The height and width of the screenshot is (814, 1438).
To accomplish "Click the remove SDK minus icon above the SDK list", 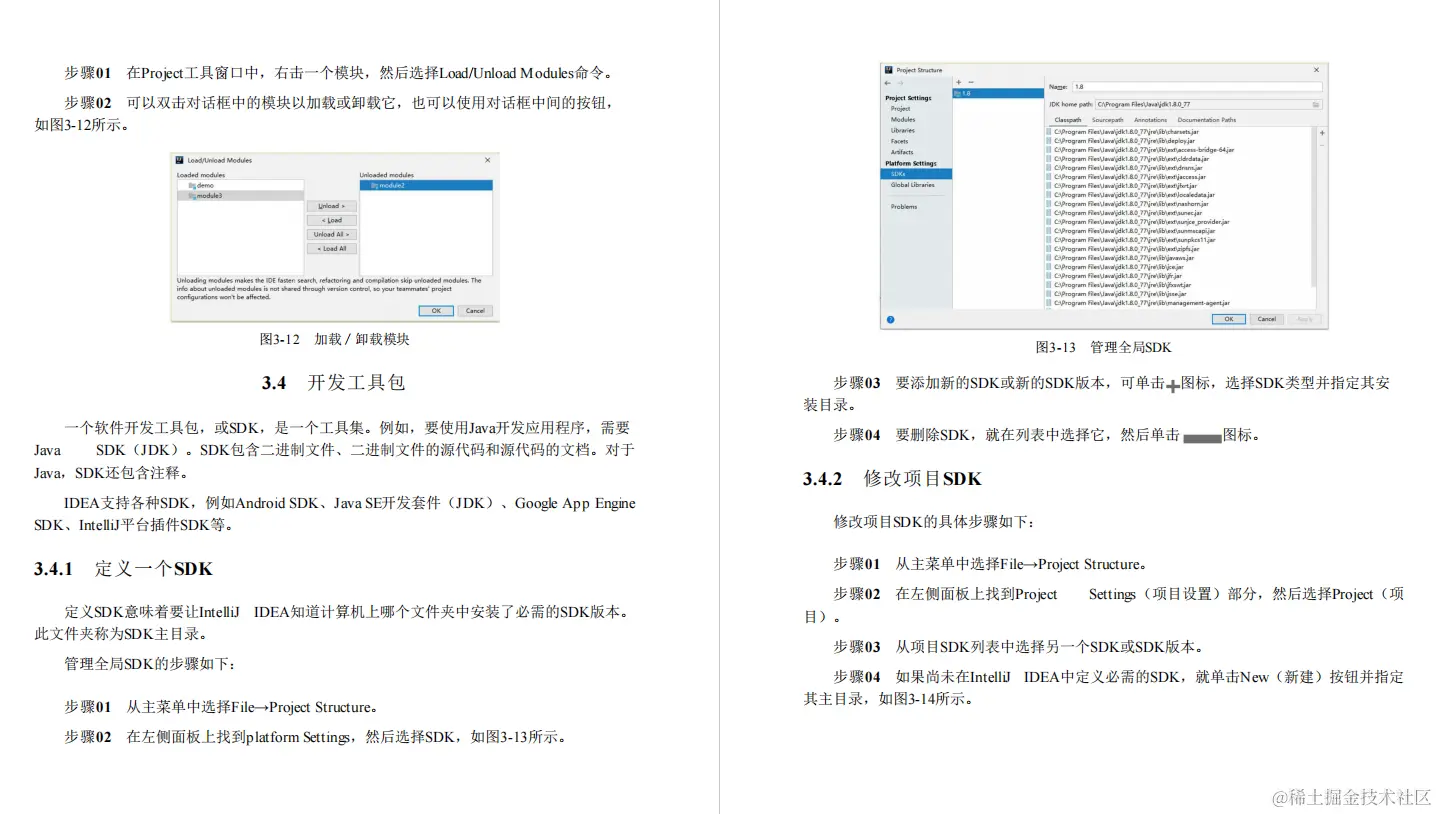I will [971, 82].
